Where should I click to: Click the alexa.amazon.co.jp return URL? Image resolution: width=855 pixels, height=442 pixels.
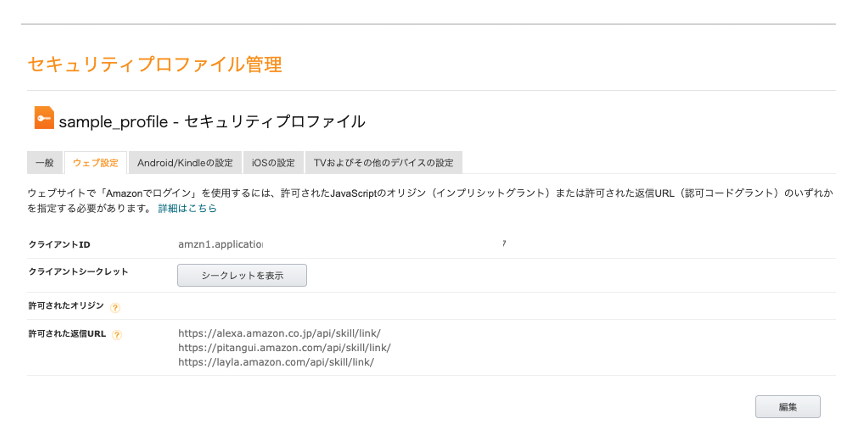click(279, 334)
